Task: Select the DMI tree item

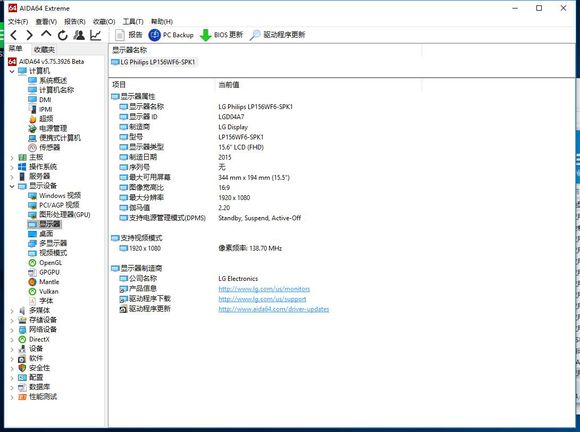Action: [x=40, y=99]
